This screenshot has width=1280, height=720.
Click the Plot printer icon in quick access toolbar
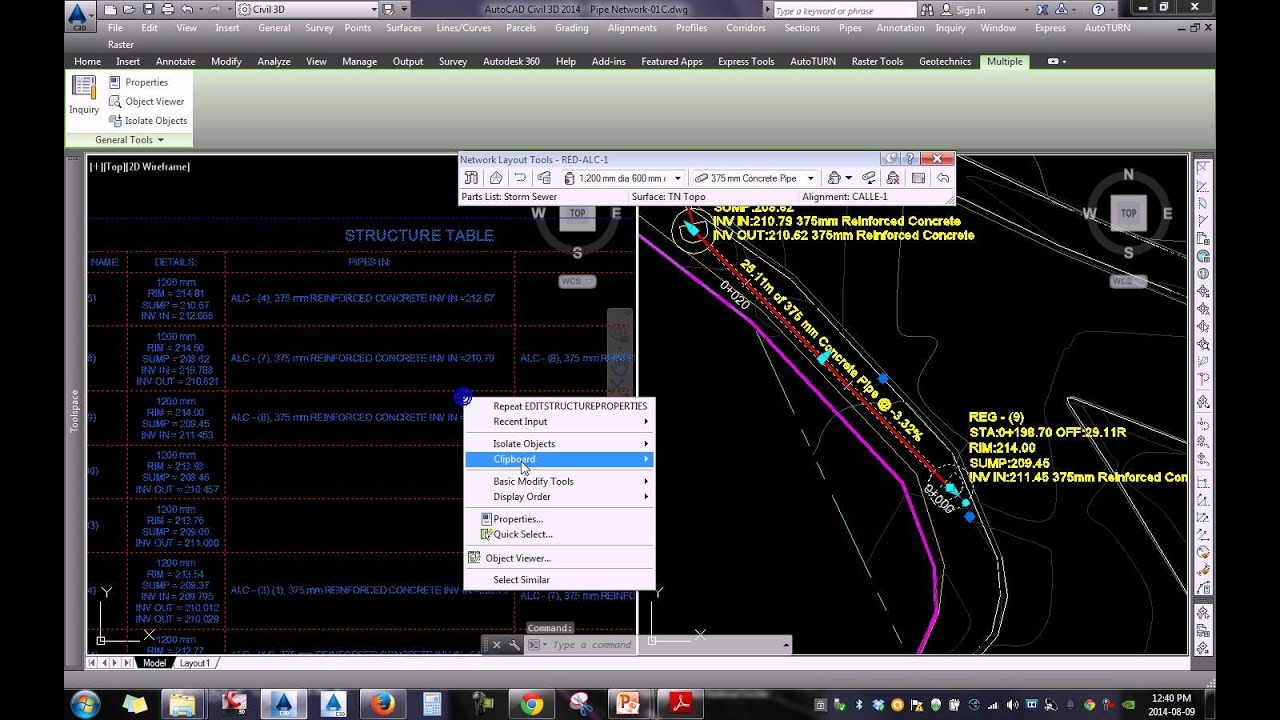168,9
